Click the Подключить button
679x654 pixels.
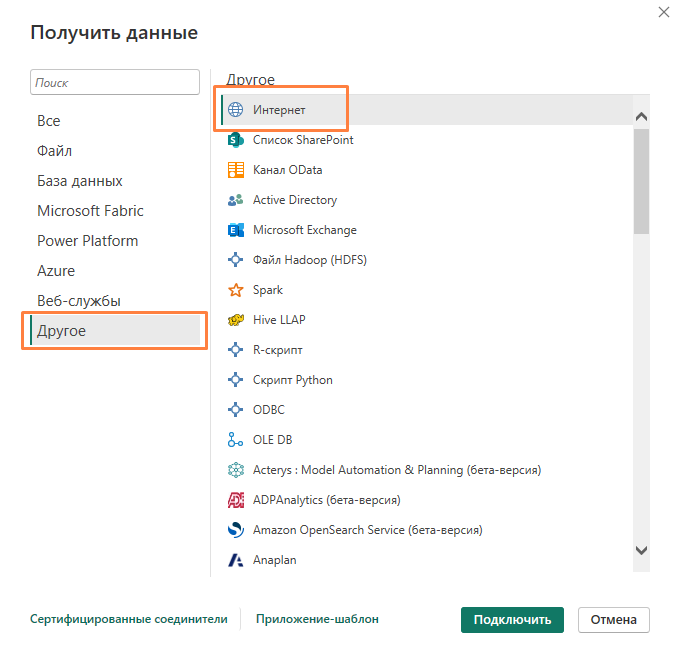click(512, 620)
